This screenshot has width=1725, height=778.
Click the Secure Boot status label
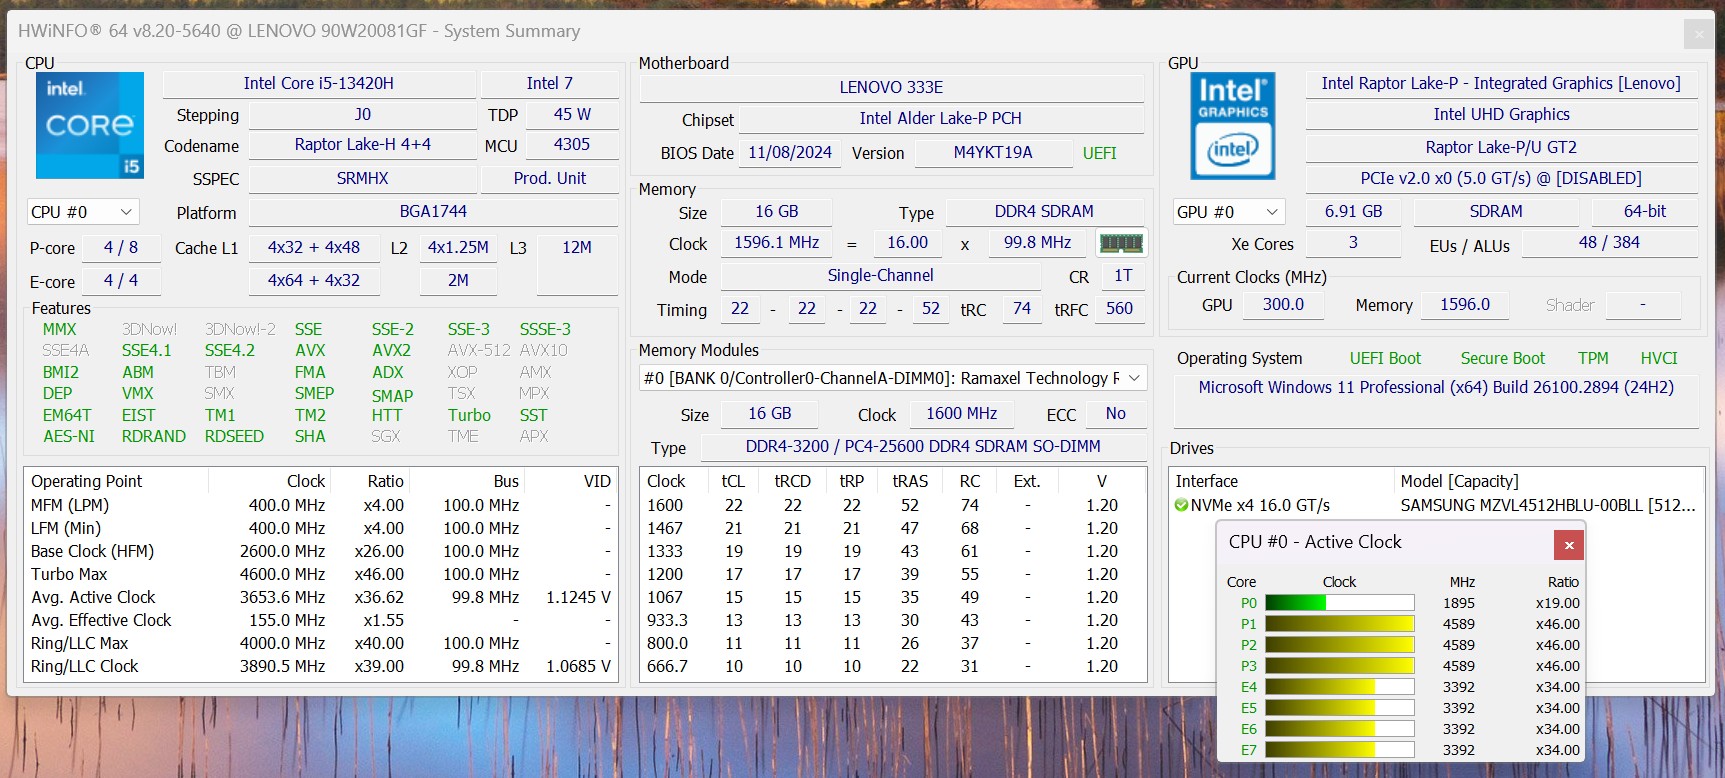[x=1501, y=358]
